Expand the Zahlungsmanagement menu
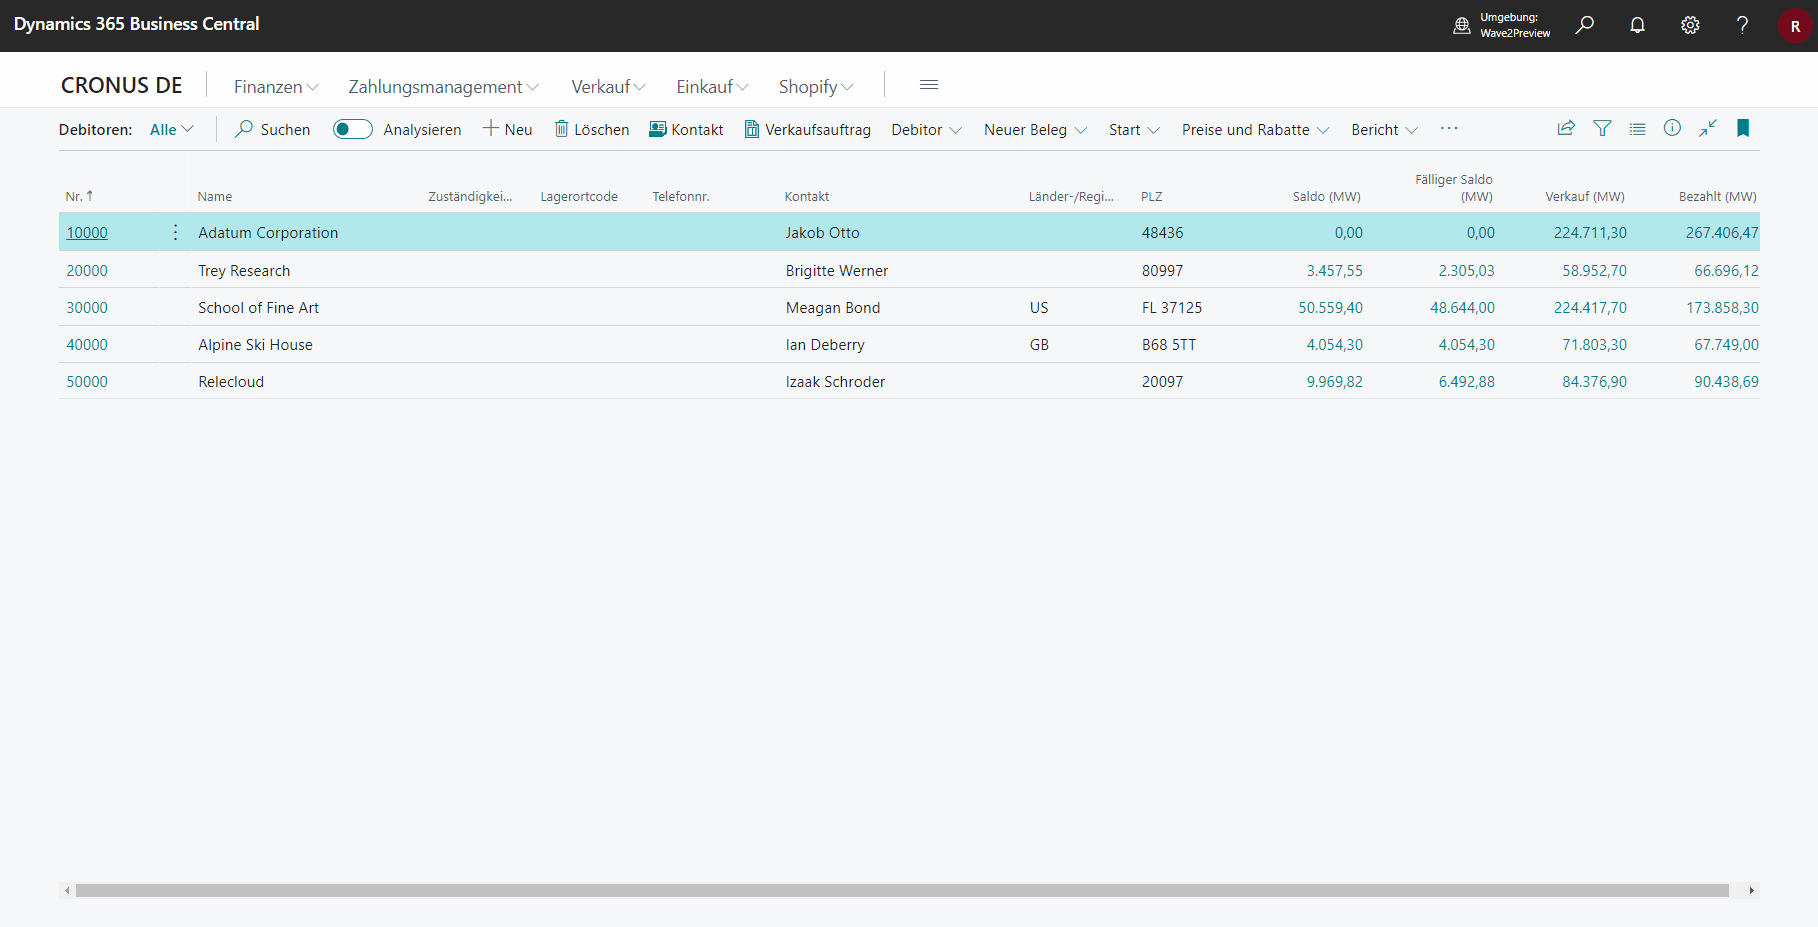1818x927 pixels. [x=444, y=87]
